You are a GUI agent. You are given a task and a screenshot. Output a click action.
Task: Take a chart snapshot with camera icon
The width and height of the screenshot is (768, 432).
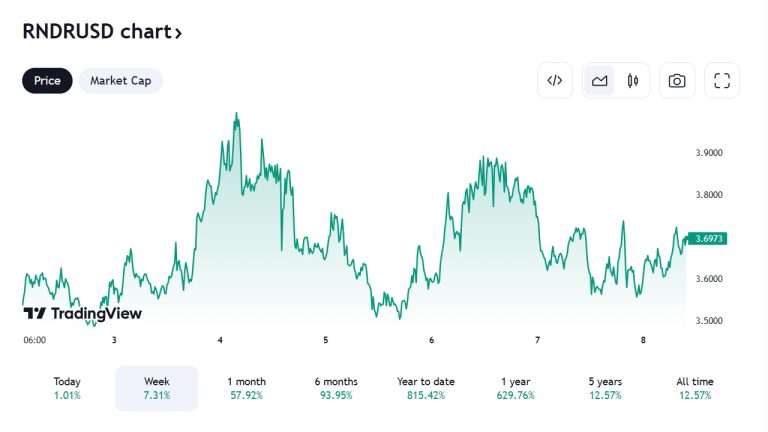pyautogui.click(x=677, y=81)
